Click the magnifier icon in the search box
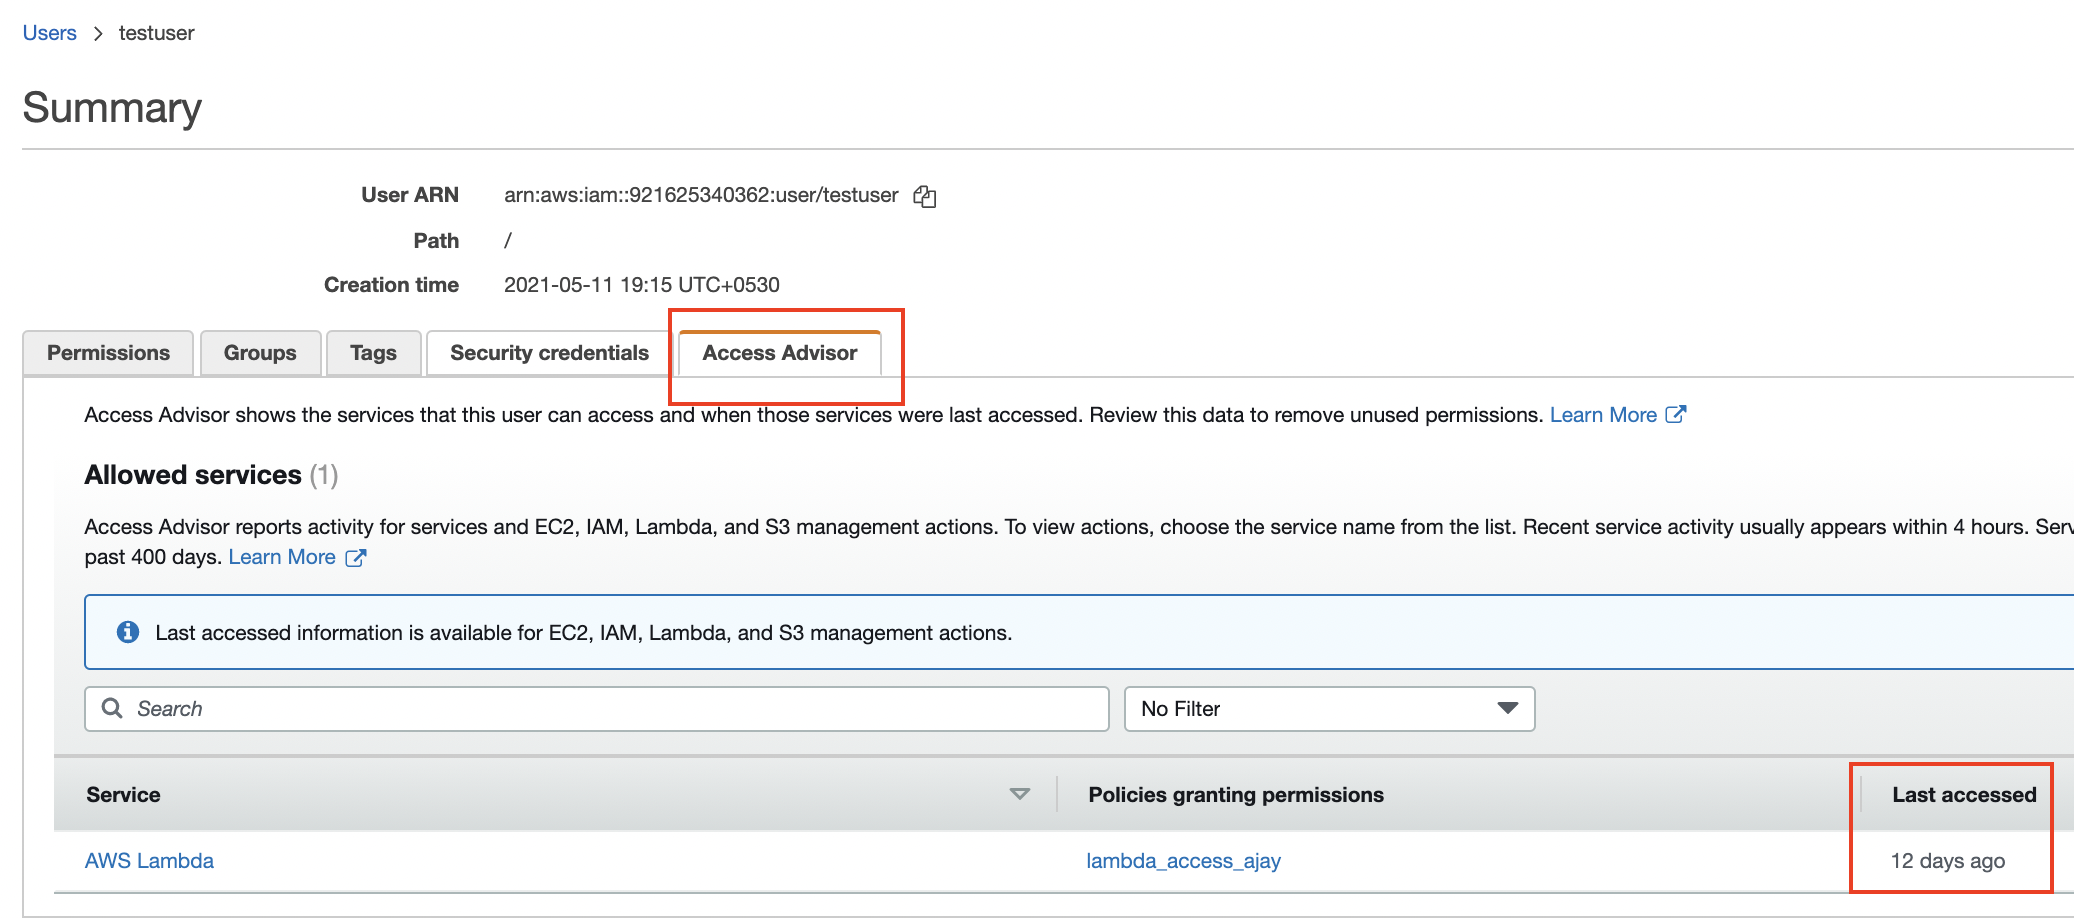Viewport: 2074px width, 918px height. 112,708
